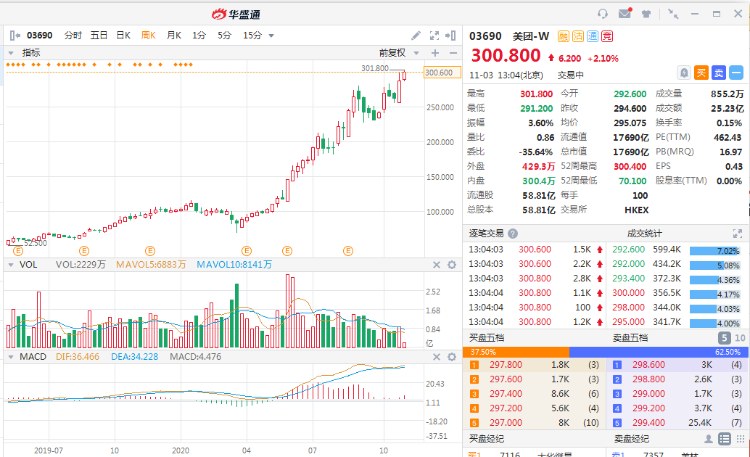Open the 成交统计 trade statistics tab
750x457 pixels.
644,234
